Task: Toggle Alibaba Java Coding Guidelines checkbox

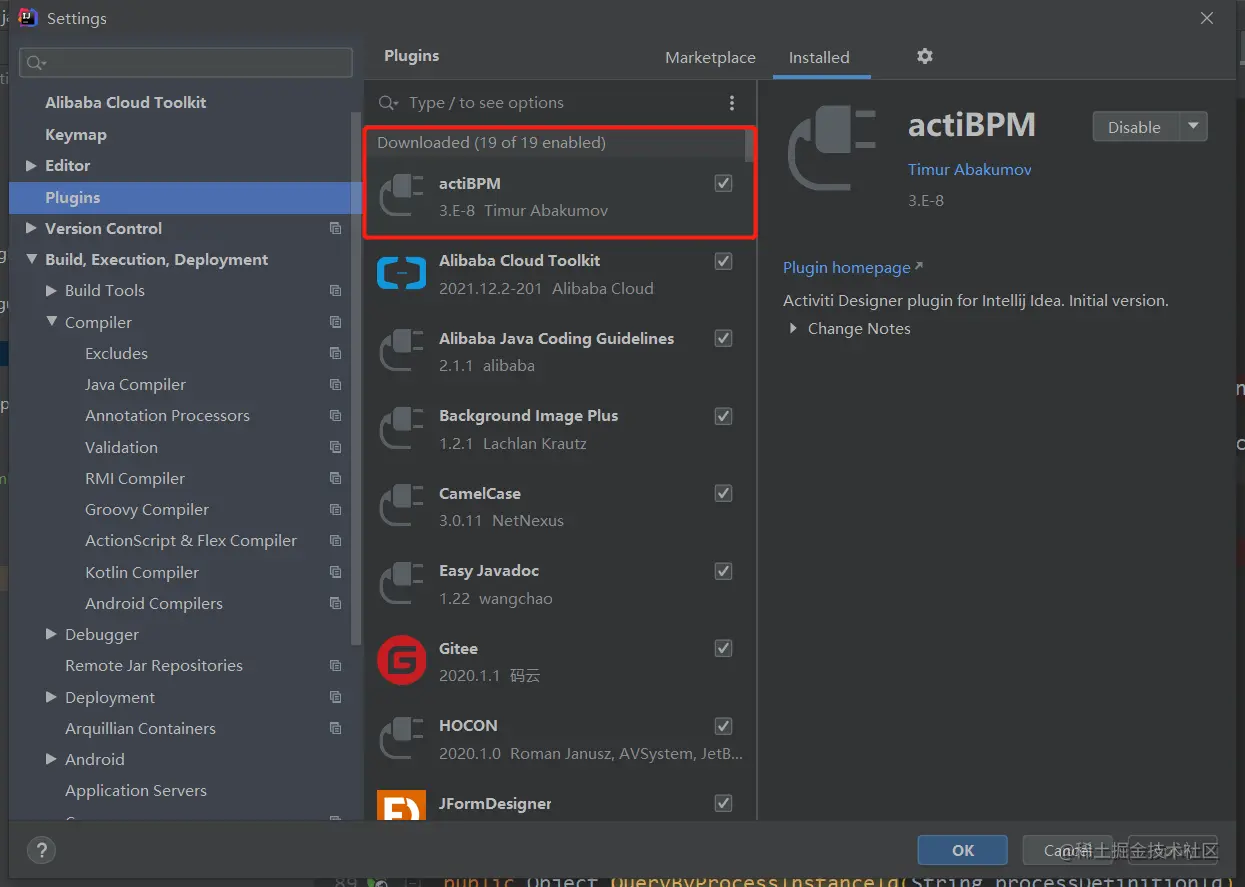Action: (724, 338)
